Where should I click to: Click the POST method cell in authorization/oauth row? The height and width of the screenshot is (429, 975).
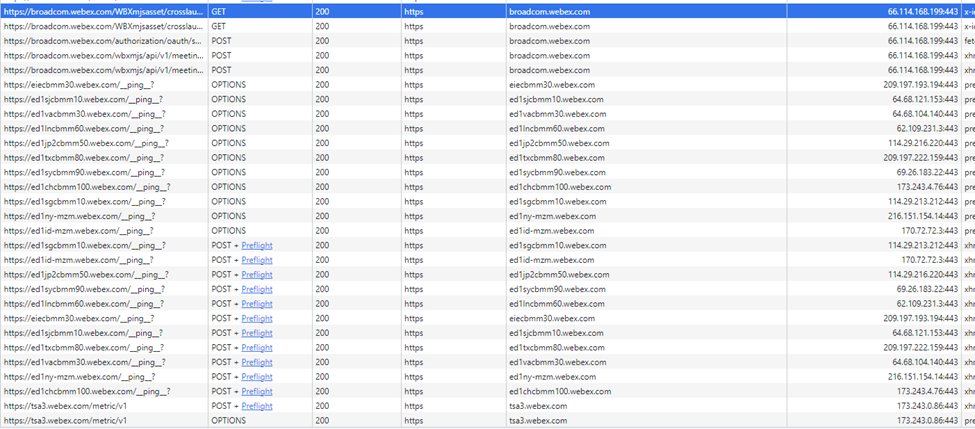pos(220,41)
